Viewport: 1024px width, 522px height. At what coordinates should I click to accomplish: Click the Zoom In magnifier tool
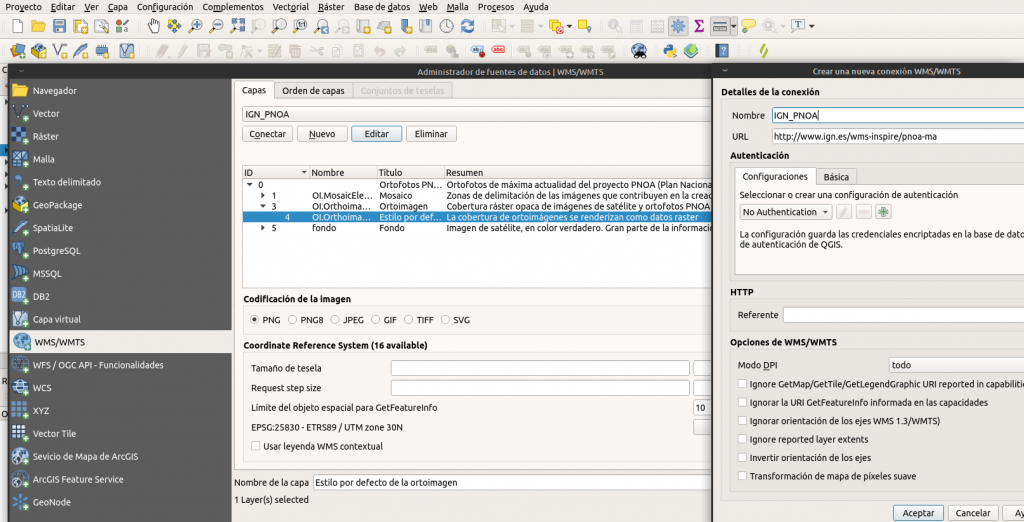196,26
